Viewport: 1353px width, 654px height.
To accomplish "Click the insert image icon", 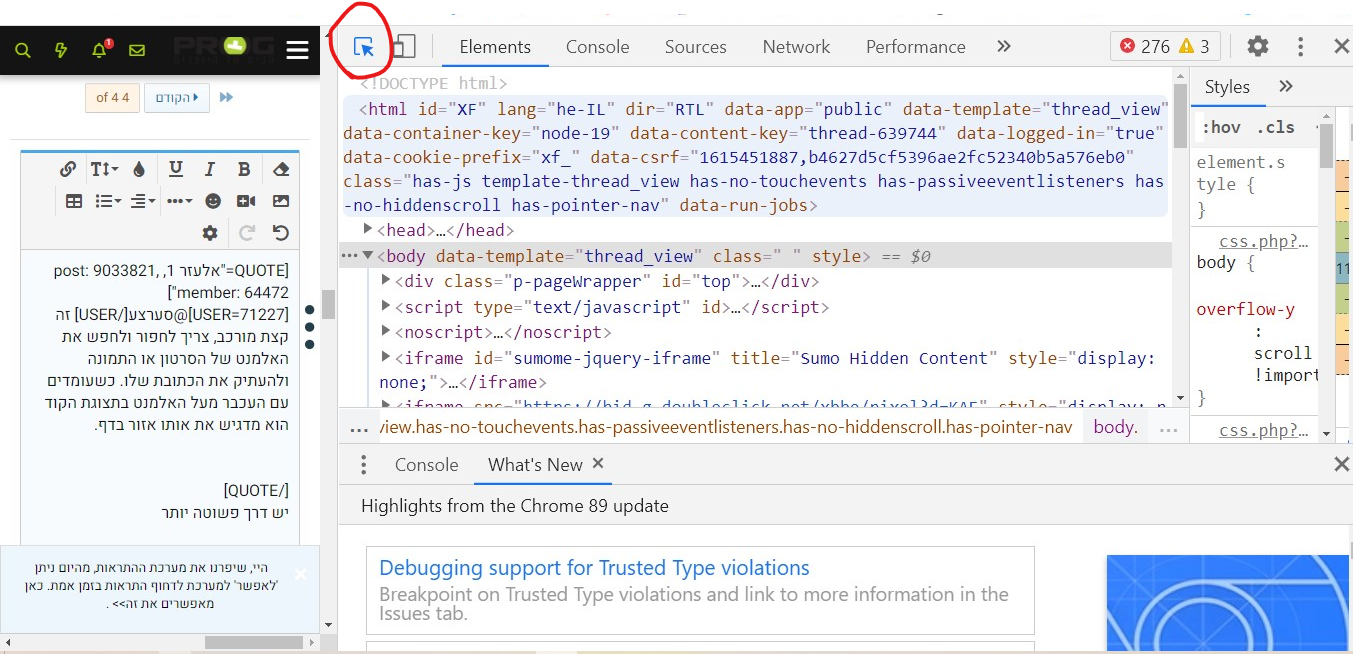I will pos(281,201).
